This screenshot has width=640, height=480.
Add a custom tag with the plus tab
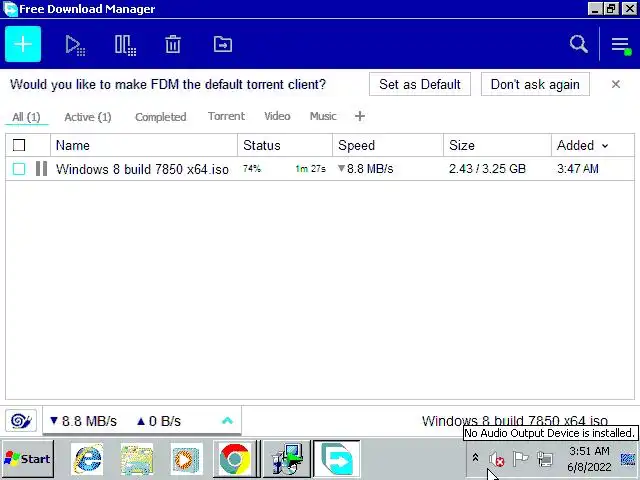point(360,116)
